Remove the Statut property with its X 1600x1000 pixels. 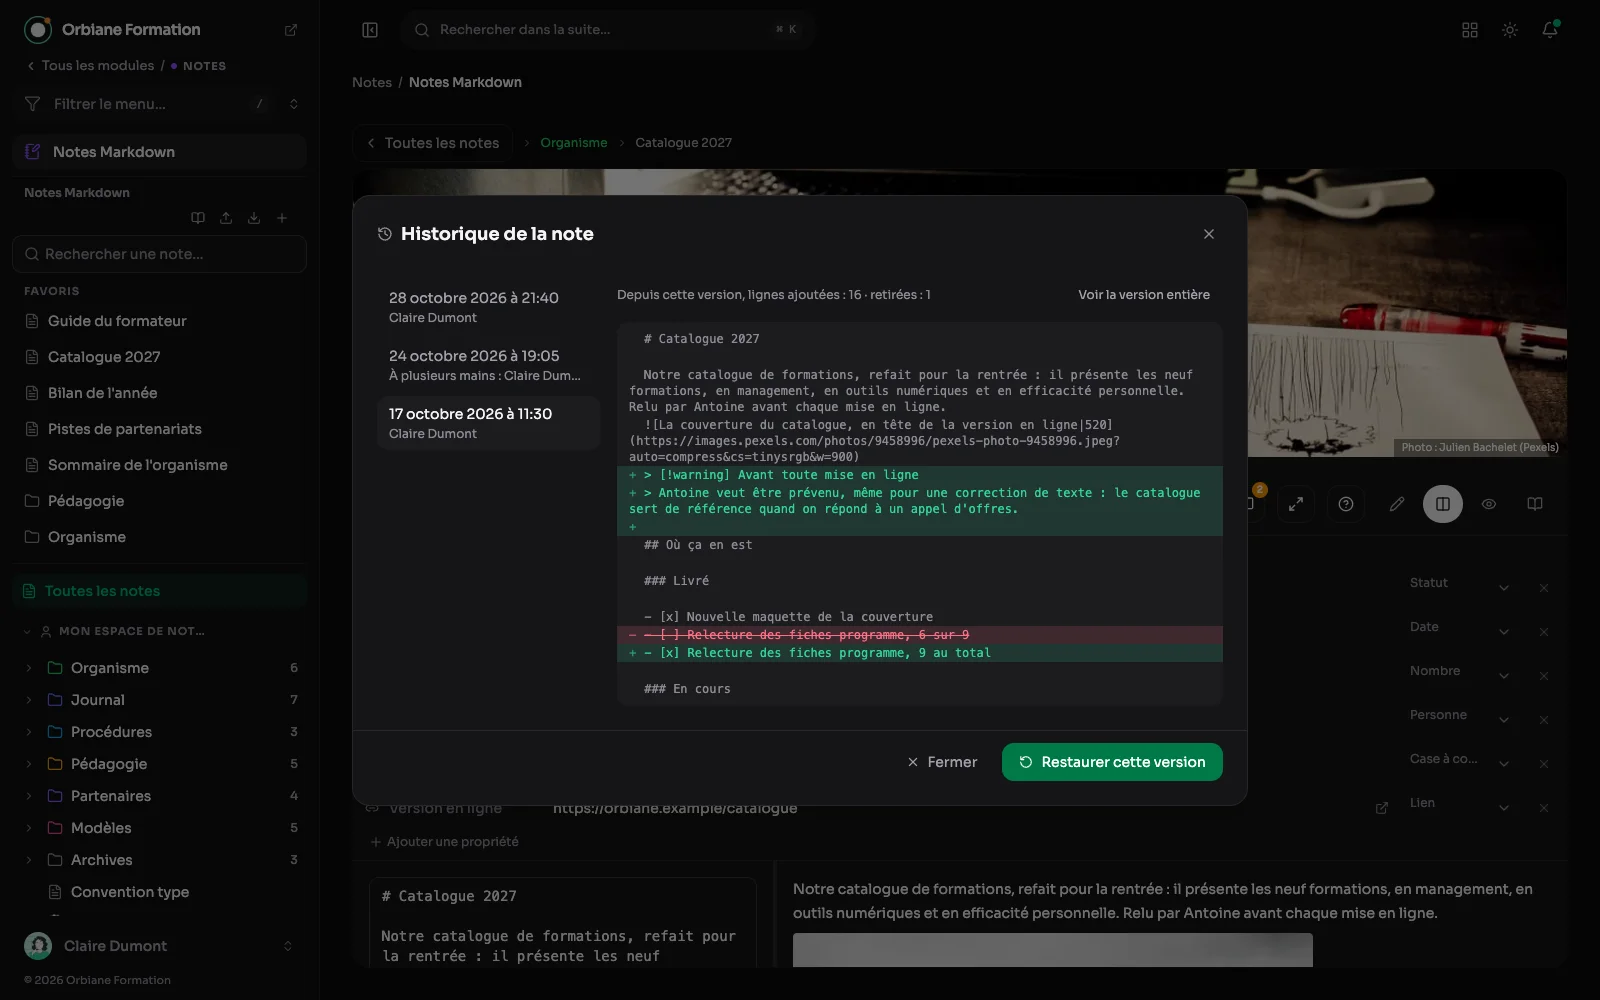click(1544, 588)
